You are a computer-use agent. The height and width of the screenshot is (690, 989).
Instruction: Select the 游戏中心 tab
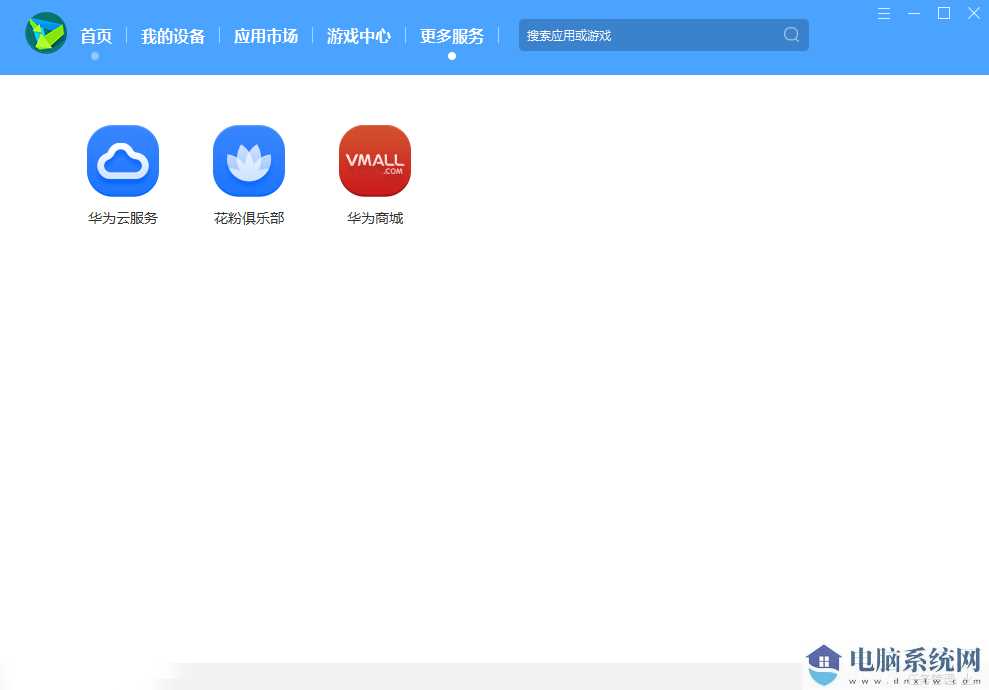tap(359, 36)
